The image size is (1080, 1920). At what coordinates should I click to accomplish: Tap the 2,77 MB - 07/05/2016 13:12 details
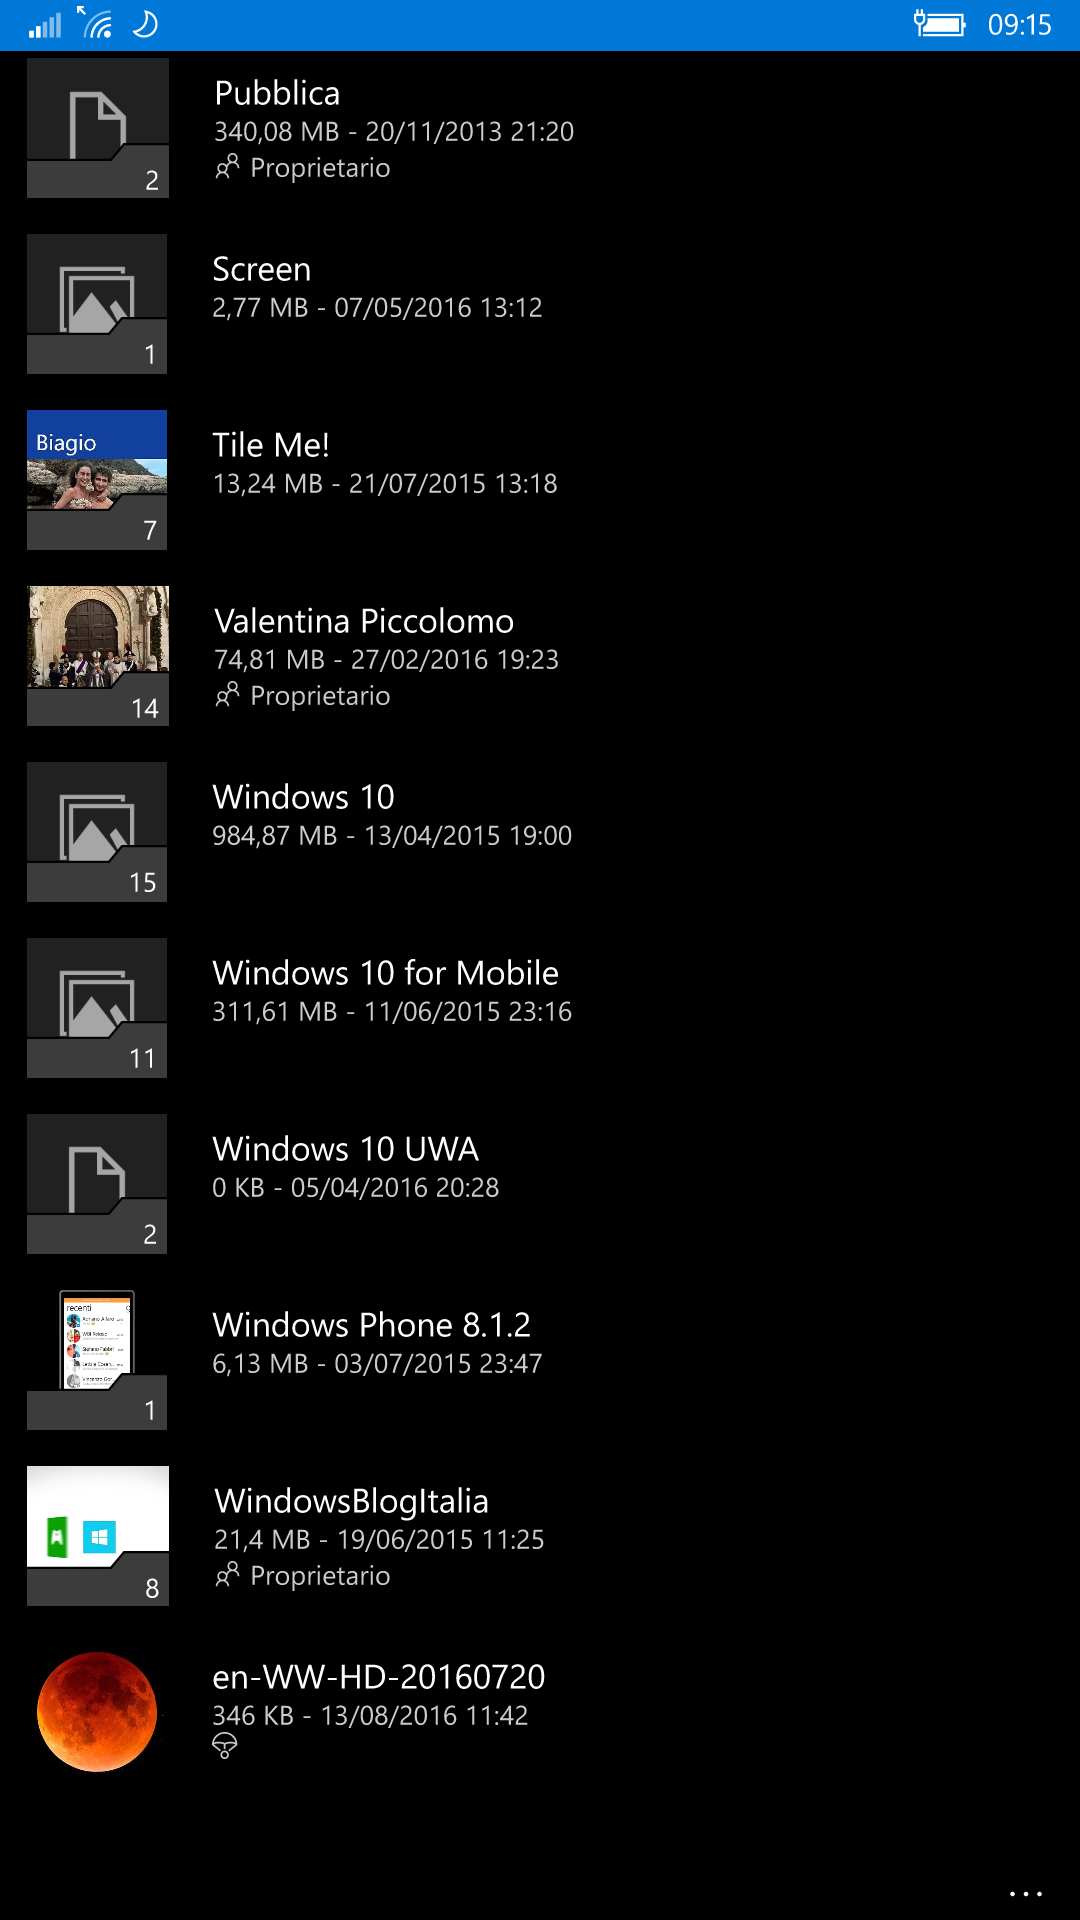(x=377, y=308)
